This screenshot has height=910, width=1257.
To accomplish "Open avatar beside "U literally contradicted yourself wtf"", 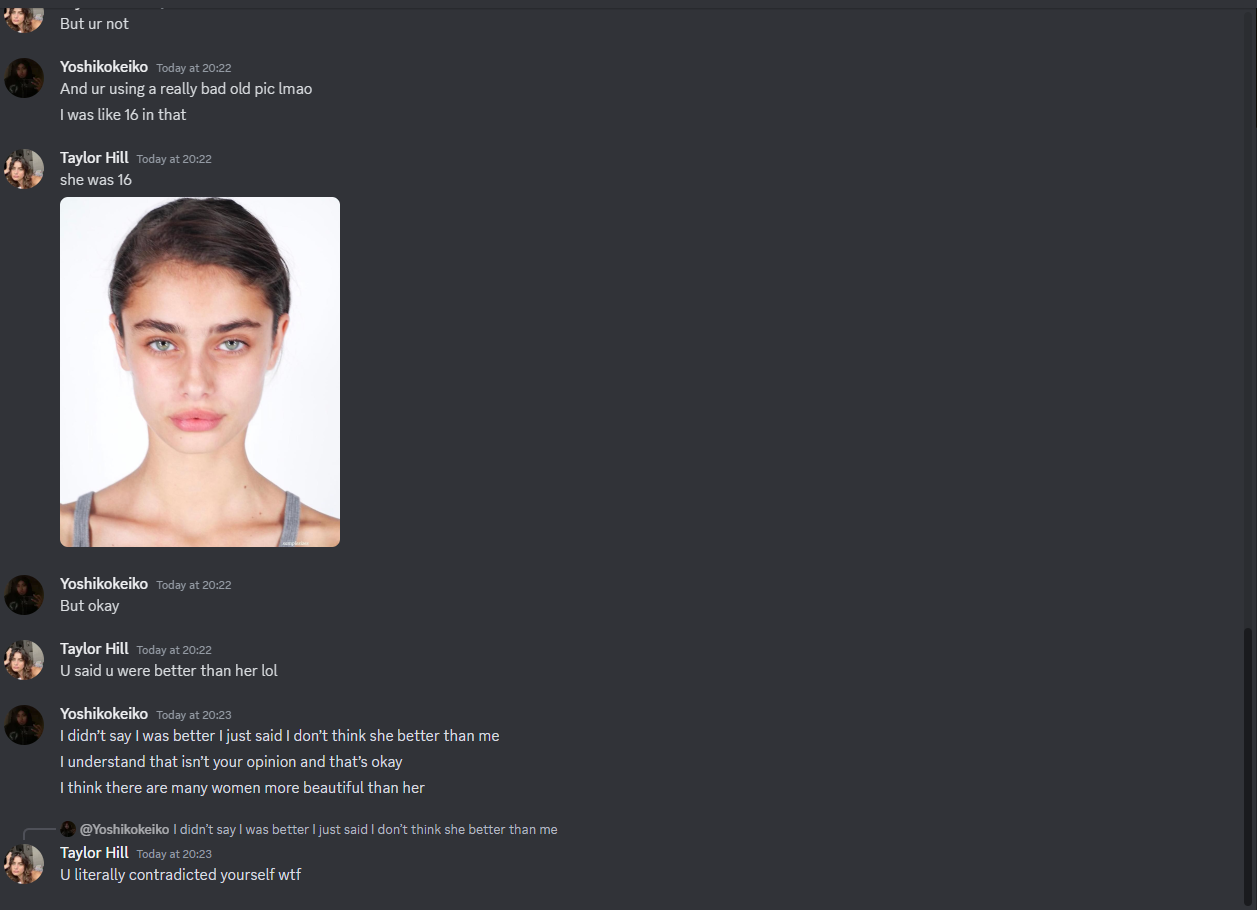I will click(x=24, y=864).
